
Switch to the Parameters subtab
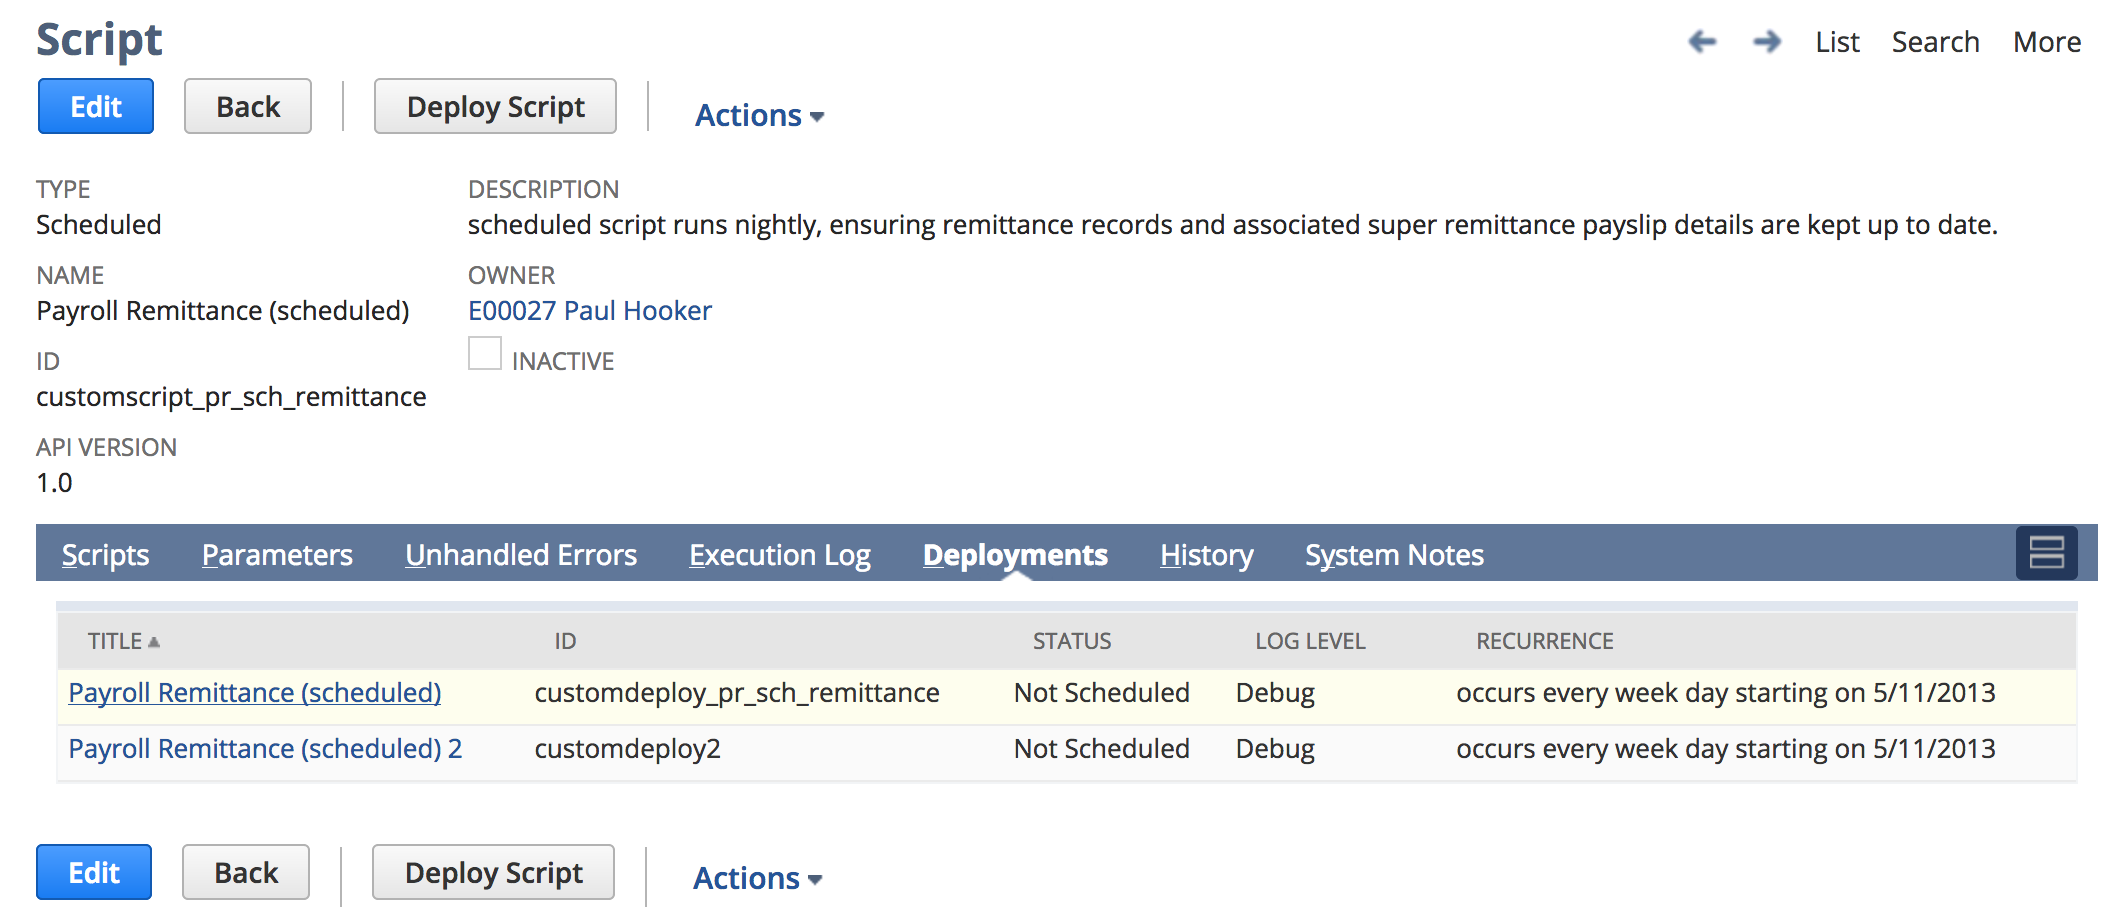click(x=277, y=554)
